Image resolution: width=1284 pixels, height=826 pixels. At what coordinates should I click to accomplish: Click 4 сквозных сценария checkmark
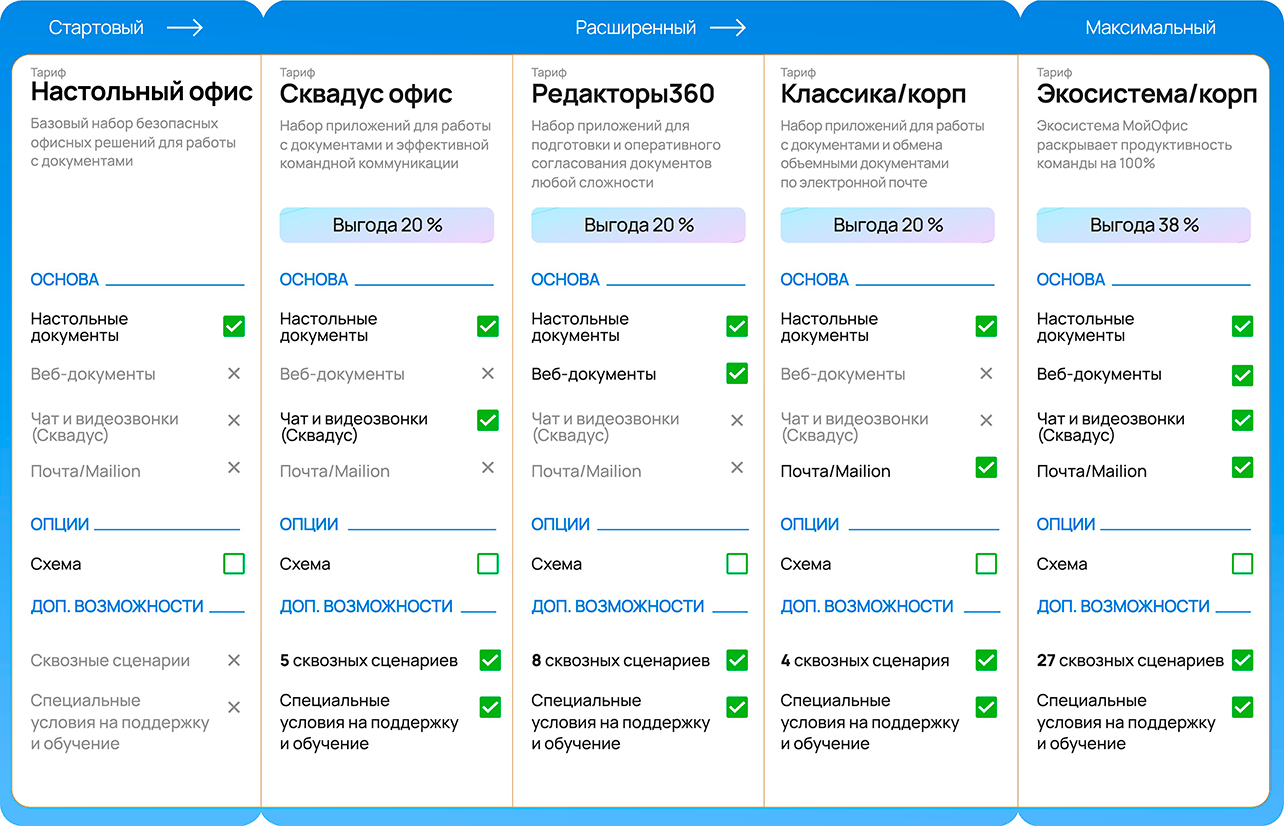pyautogui.click(x=986, y=660)
